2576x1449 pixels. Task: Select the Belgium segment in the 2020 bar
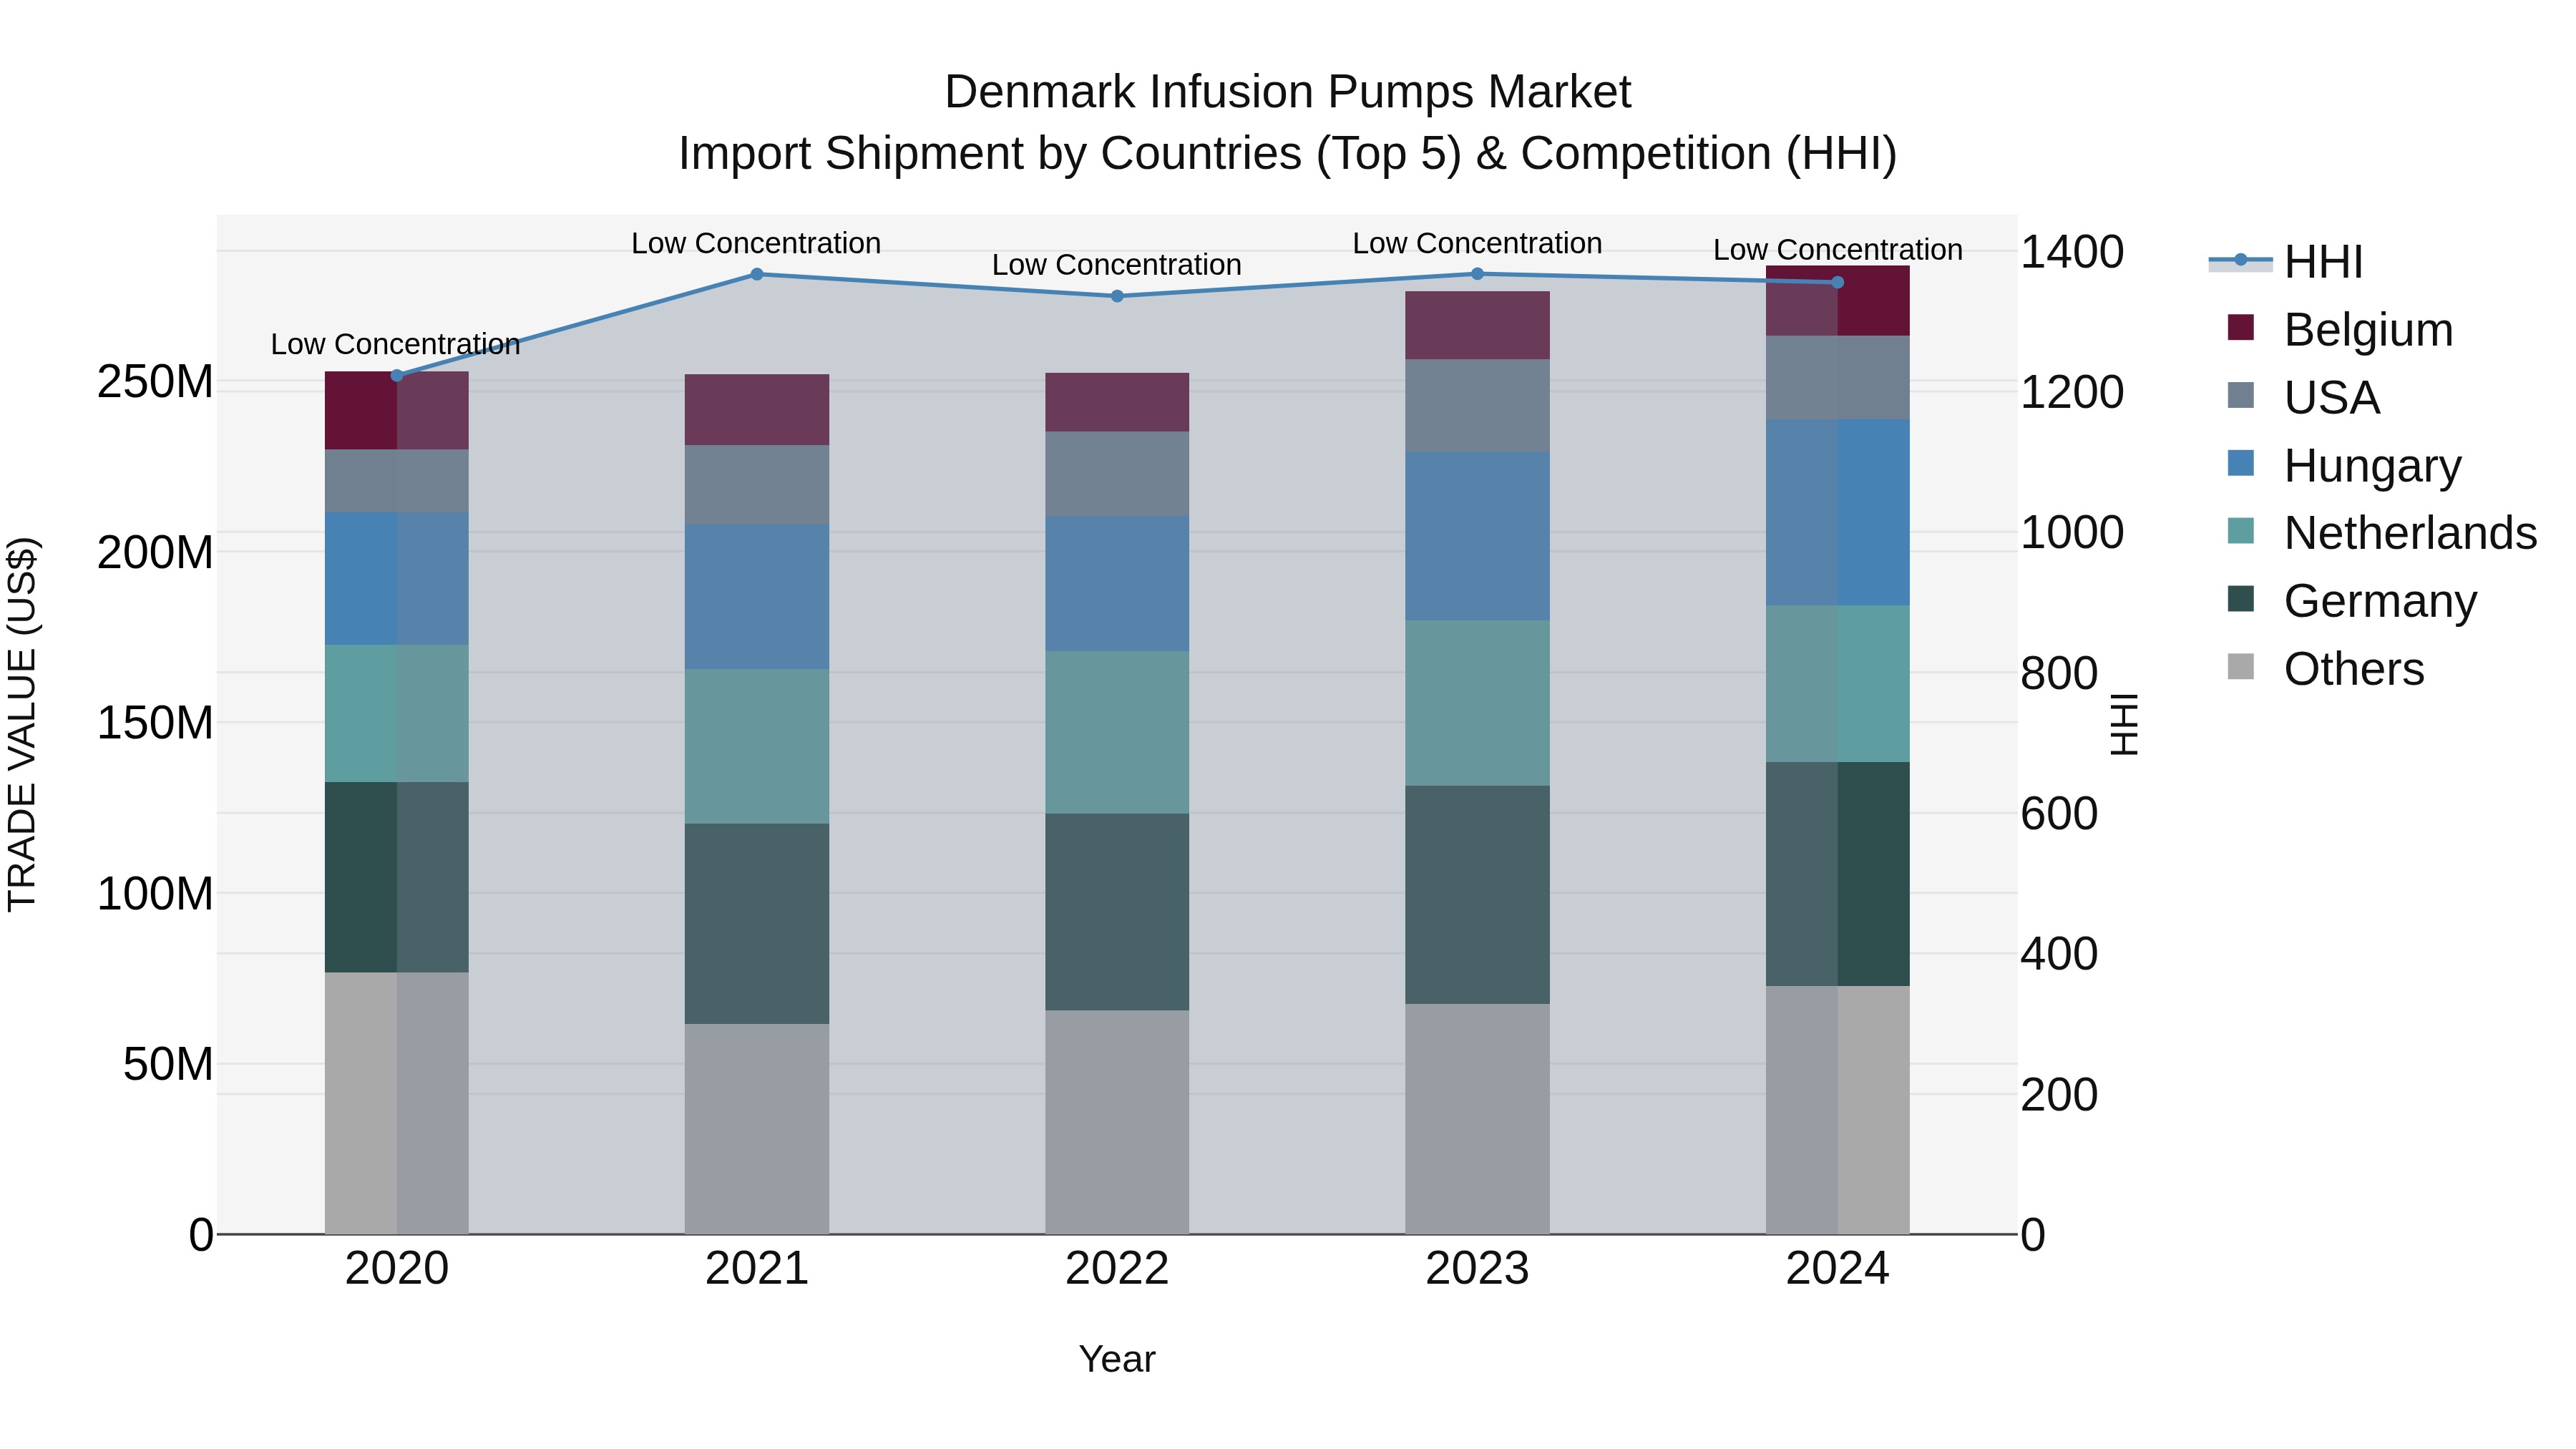pyautogui.click(x=397, y=411)
